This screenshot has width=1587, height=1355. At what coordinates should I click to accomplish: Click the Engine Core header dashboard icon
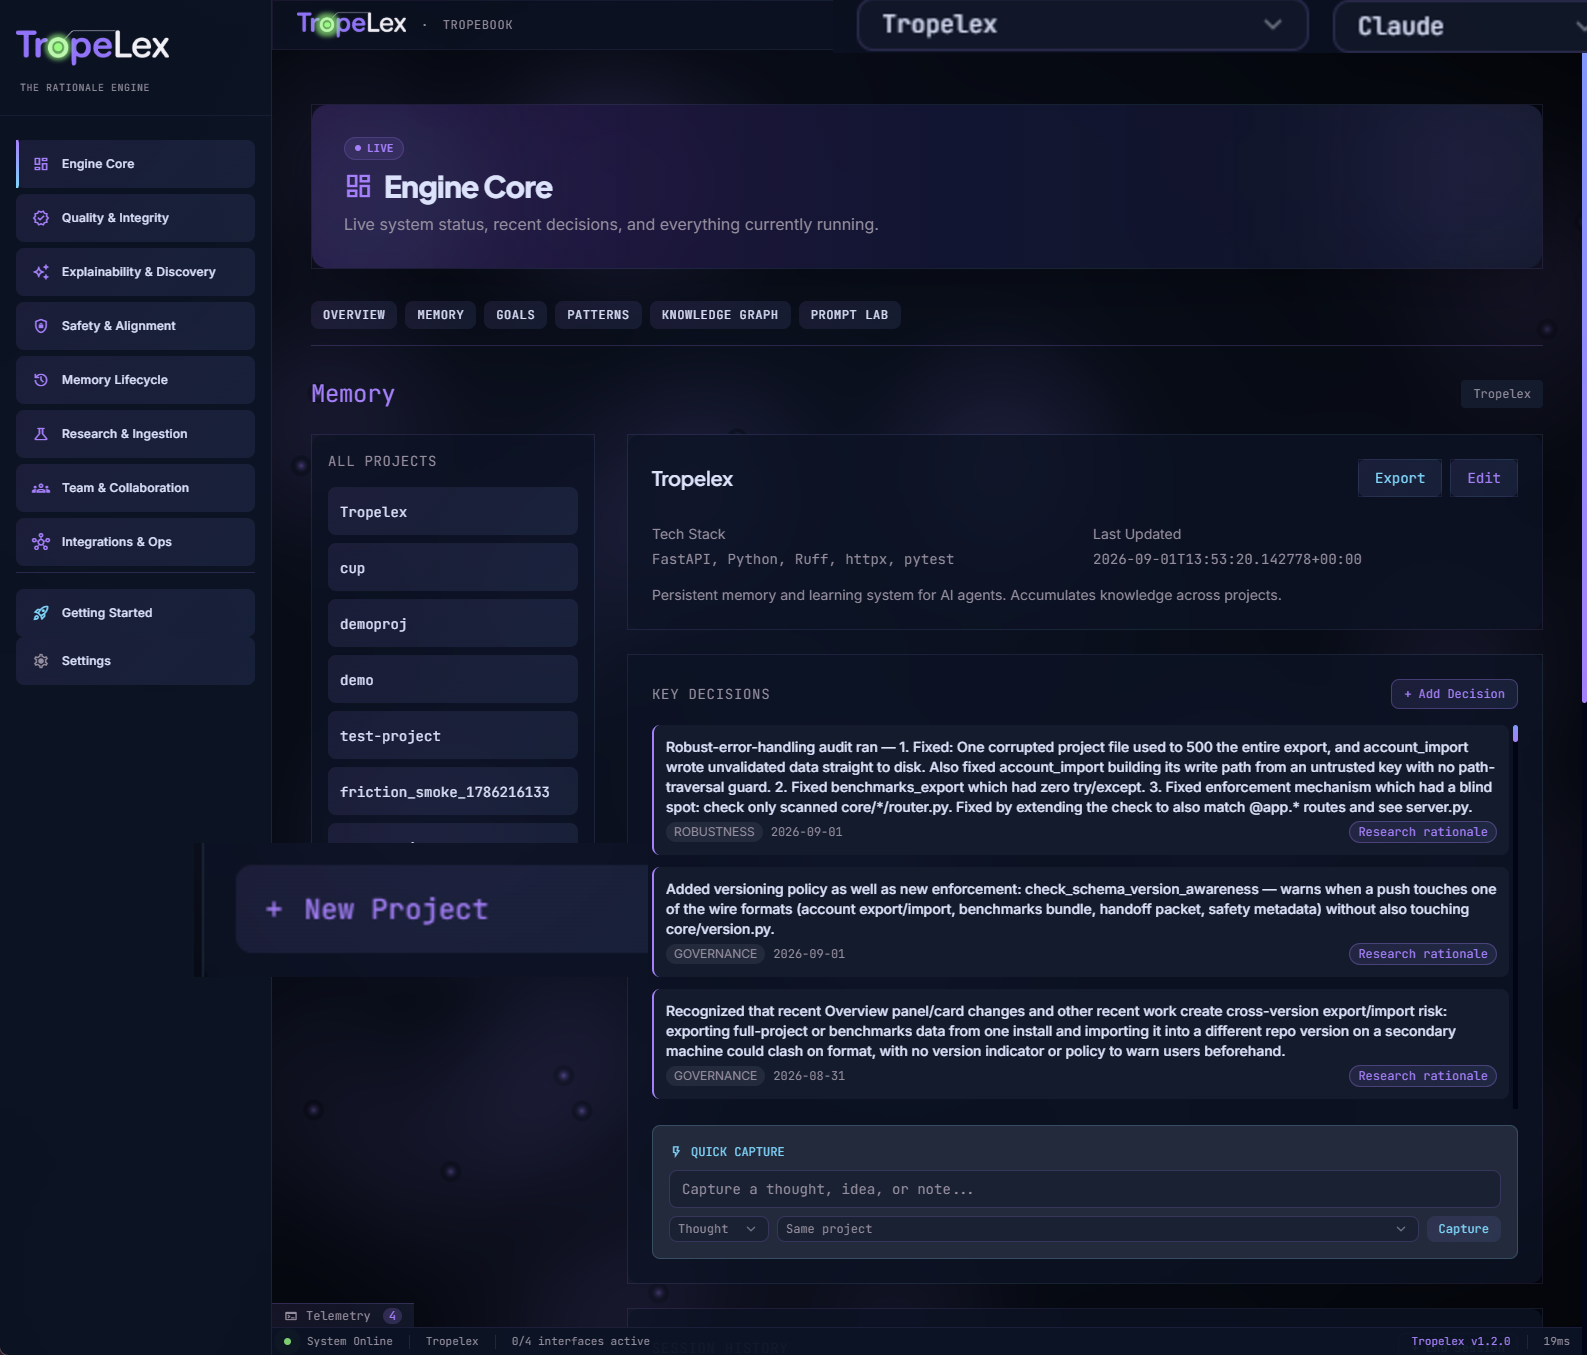[358, 186]
